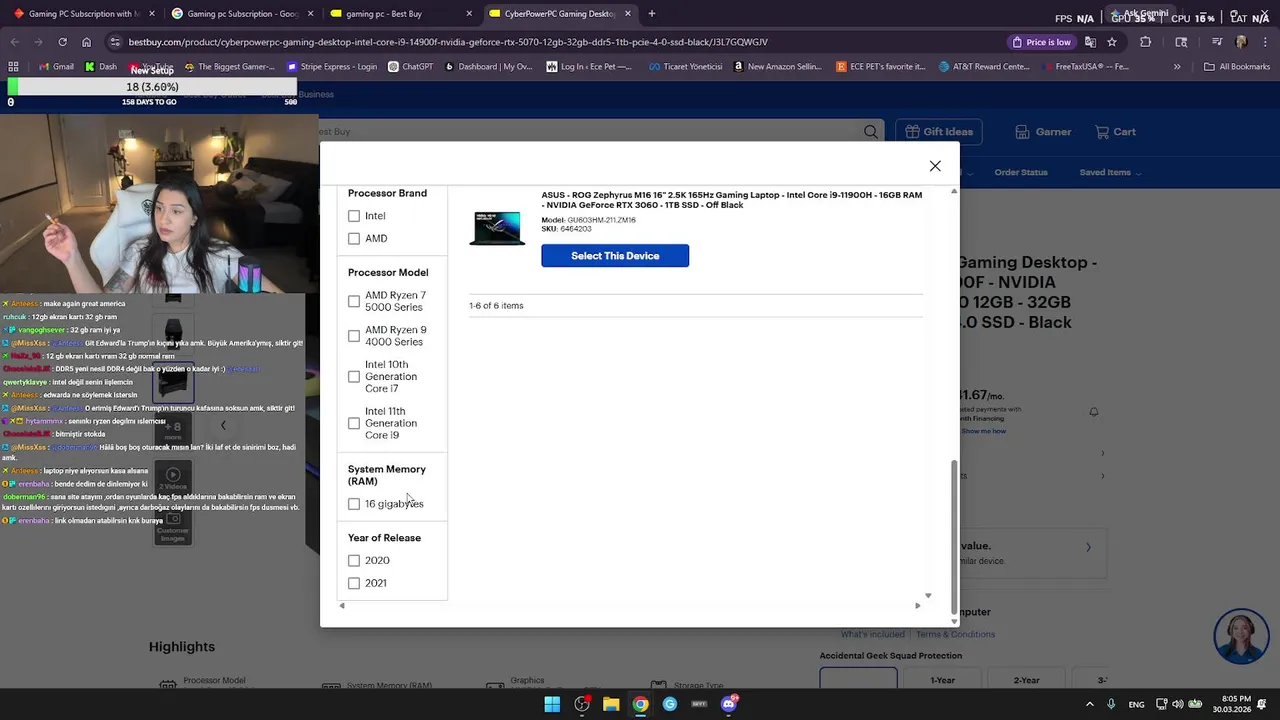Open the ASUS ROG Zephyrus M16 title link

(x=731, y=200)
